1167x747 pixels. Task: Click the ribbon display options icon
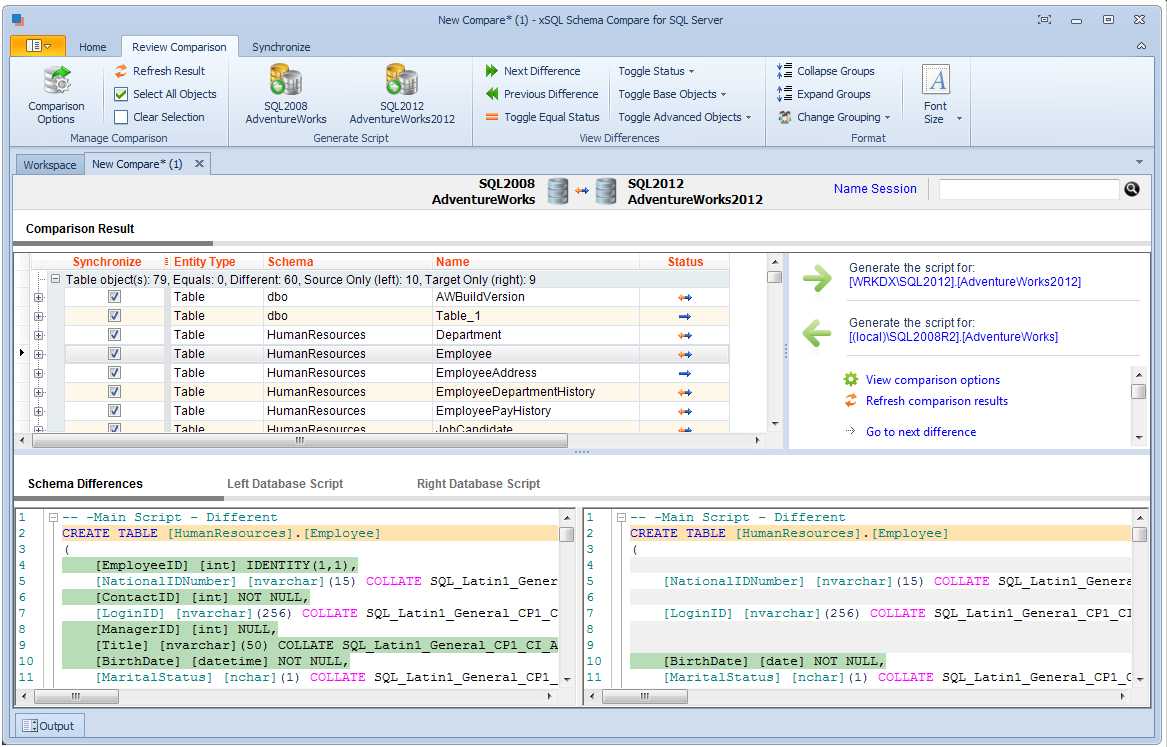[x=1044, y=19]
